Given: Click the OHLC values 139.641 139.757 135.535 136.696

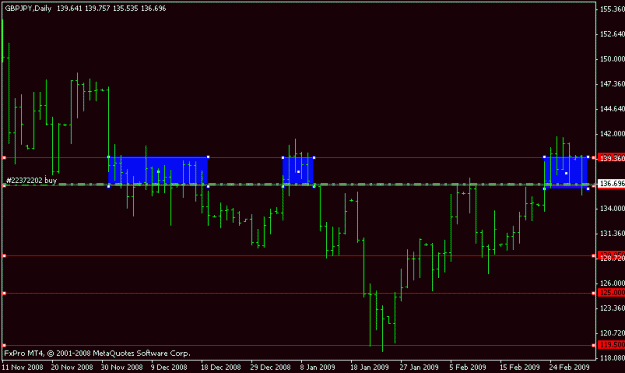Looking at the screenshot, I should pos(111,8).
